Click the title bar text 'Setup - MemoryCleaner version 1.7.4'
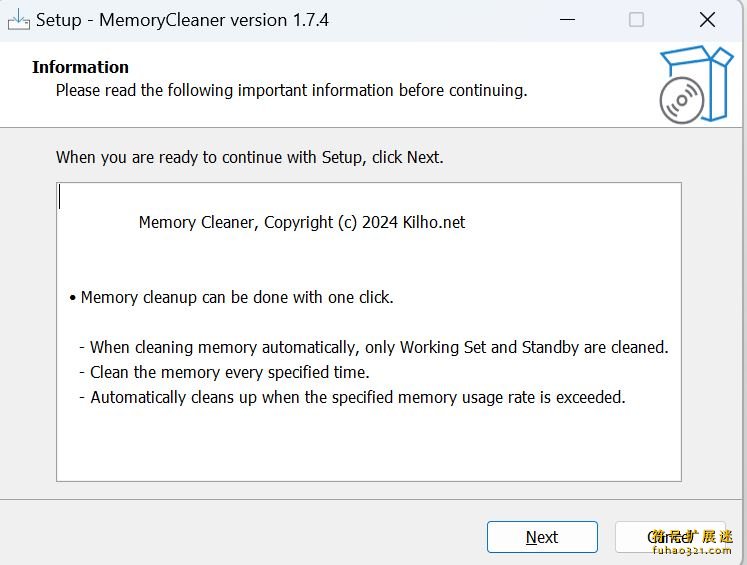 [182, 20]
